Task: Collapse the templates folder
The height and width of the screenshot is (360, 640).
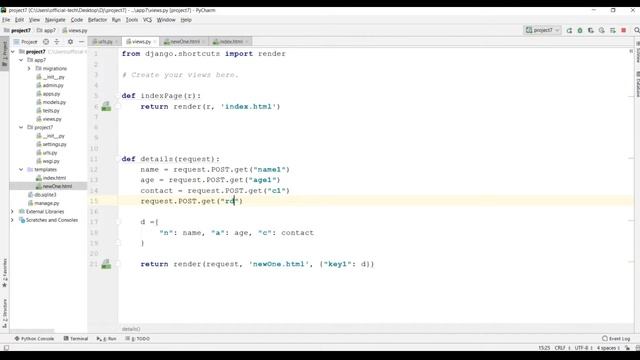Action: pyautogui.click(x=21, y=169)
